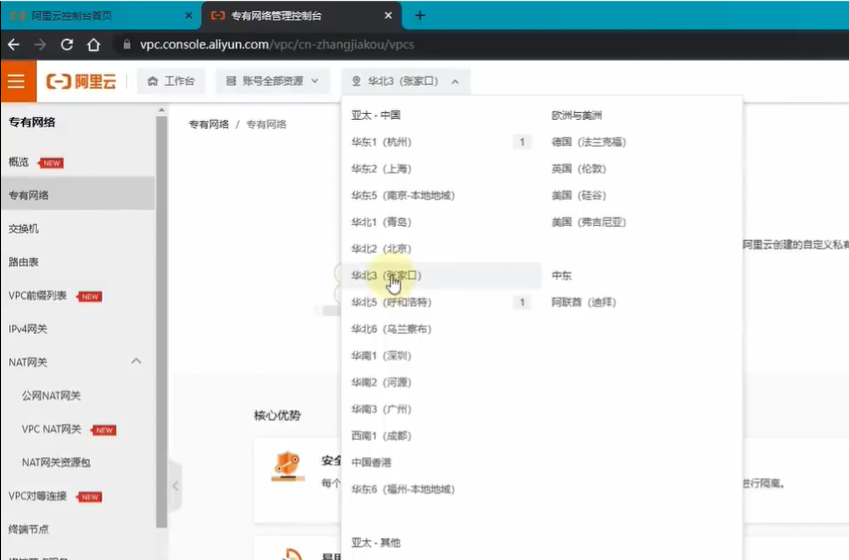Select region 西南1 (成都)
849x560 pixels.
441,435
